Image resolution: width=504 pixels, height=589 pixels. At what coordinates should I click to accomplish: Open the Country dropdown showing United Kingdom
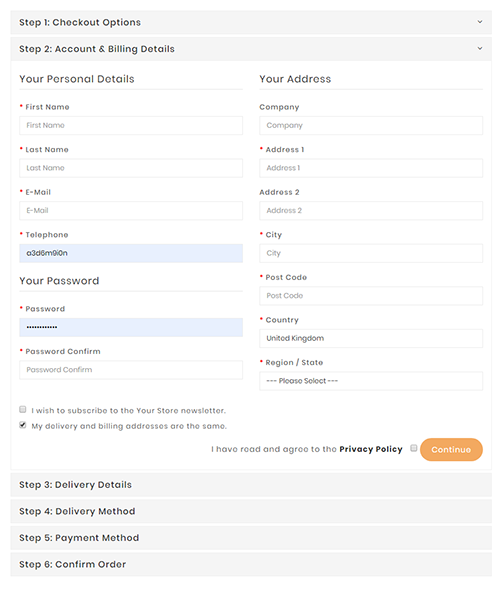(x=371, y=338)
